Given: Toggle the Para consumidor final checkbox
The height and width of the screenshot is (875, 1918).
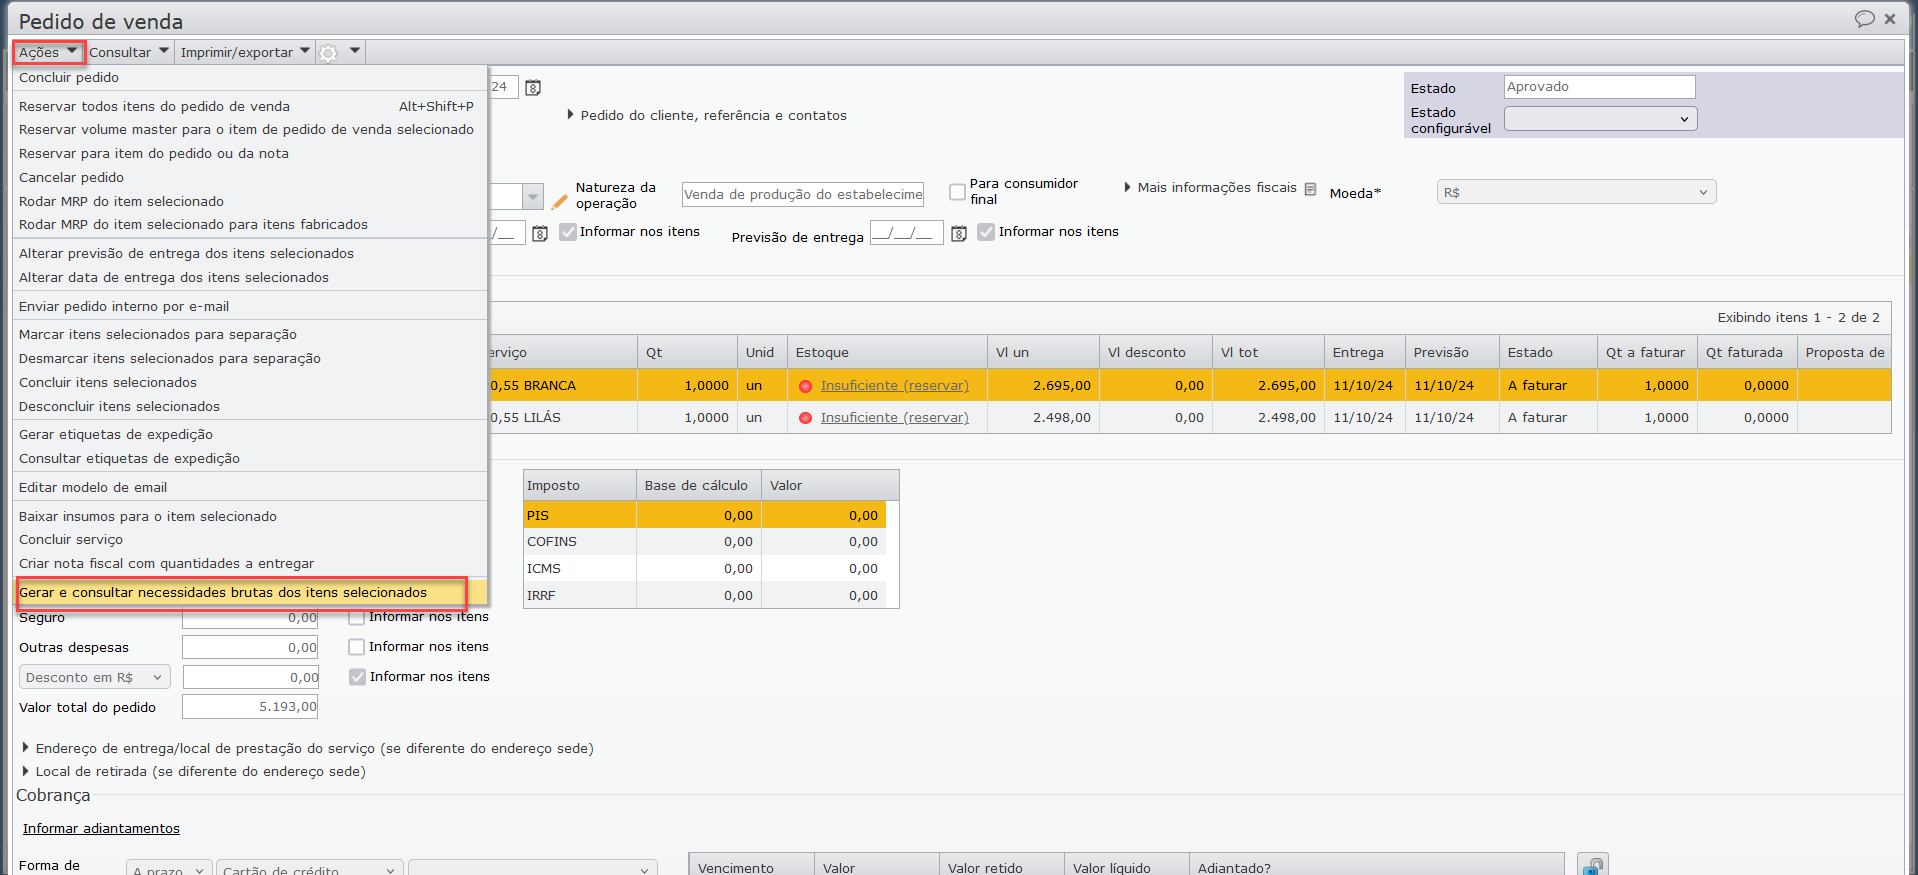Looking at the screenshot, I should point(957,192).
